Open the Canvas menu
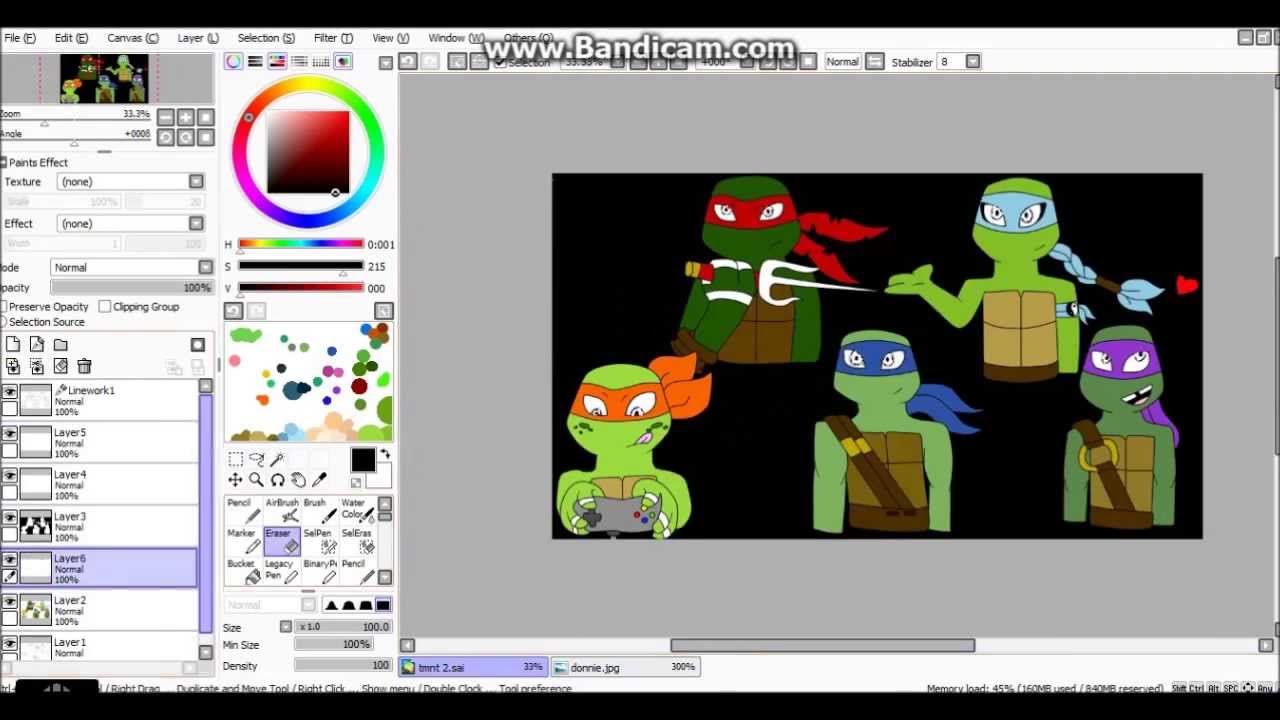This screenshot has height=720, width=1280. 133,38
